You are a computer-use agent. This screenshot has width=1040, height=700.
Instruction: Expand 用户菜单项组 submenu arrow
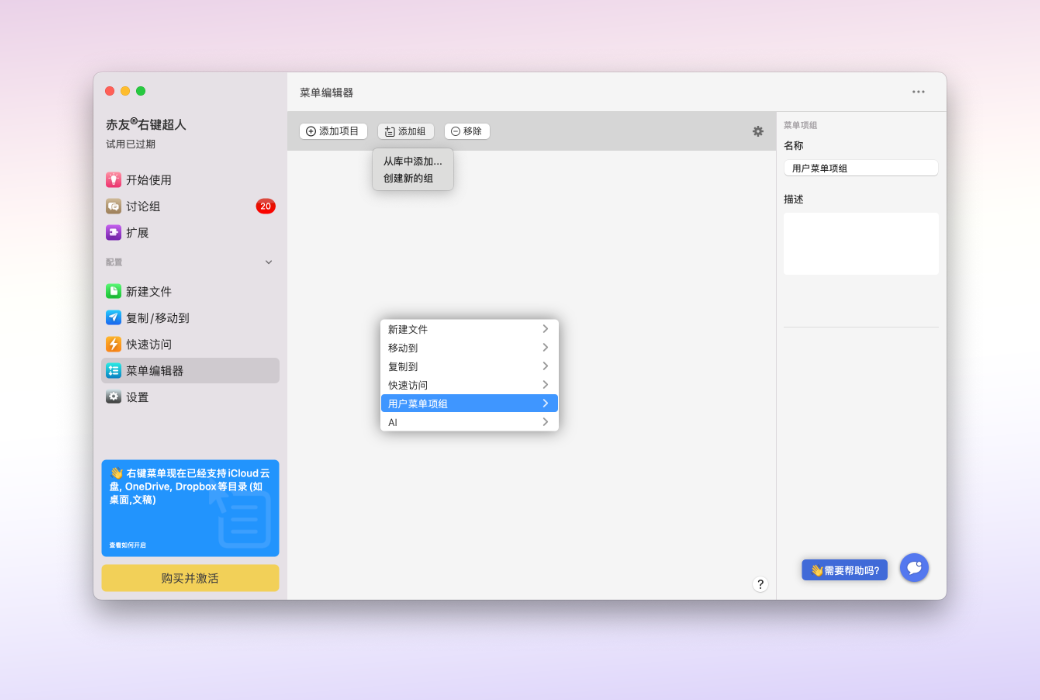[x=545, y=403]
